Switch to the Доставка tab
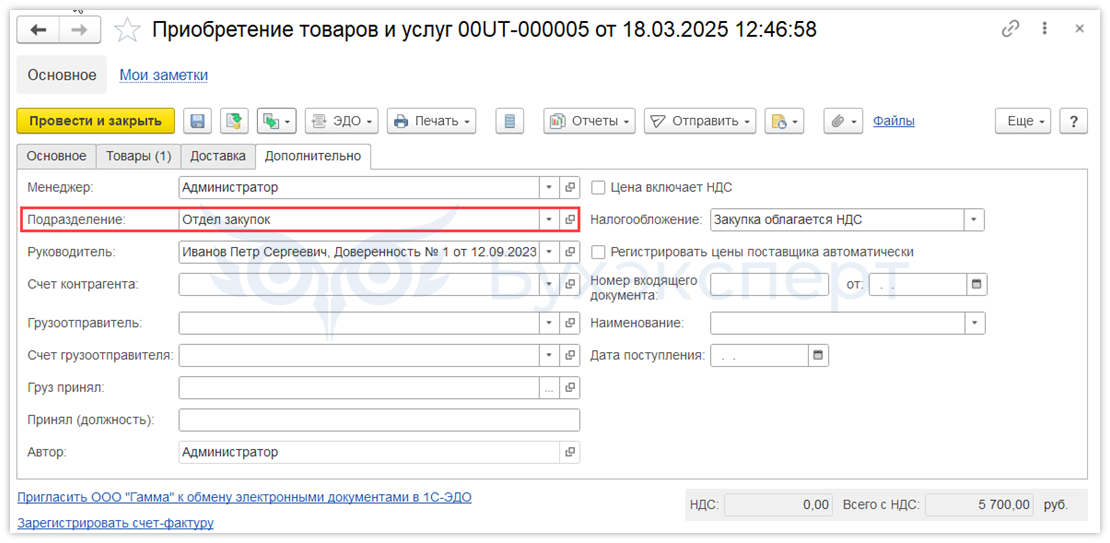 click(x=218, y=156)
